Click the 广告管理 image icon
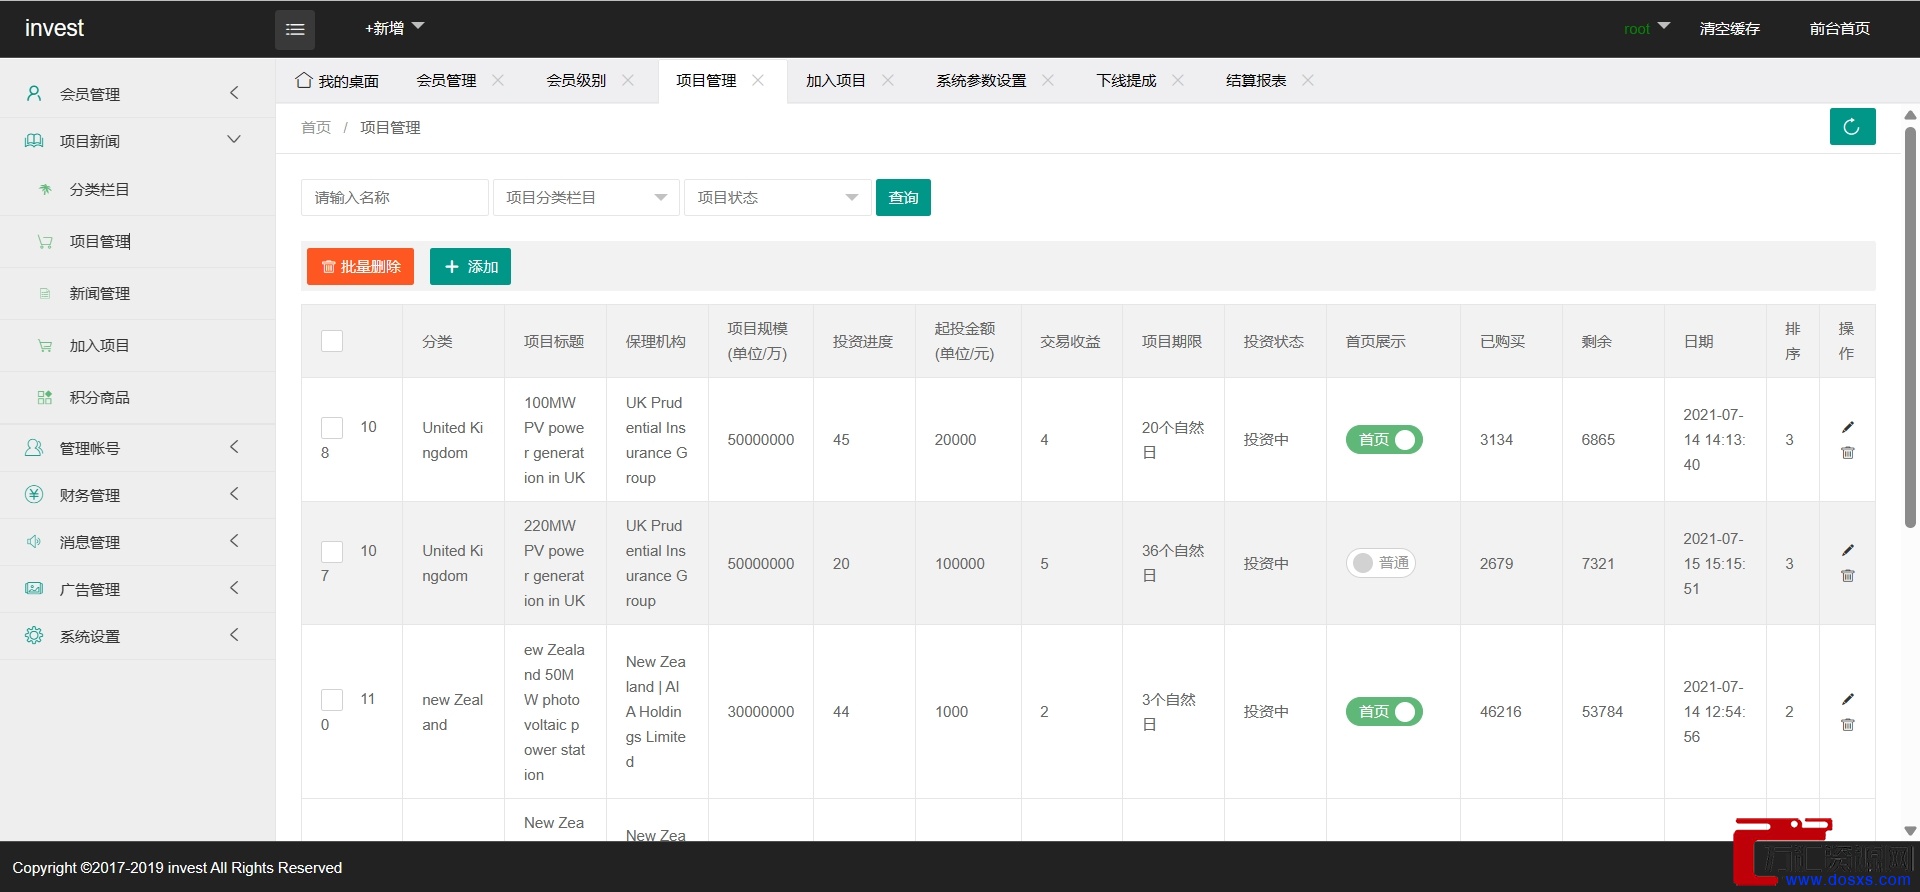This screenshot has height=892, width=1920. 34,588
